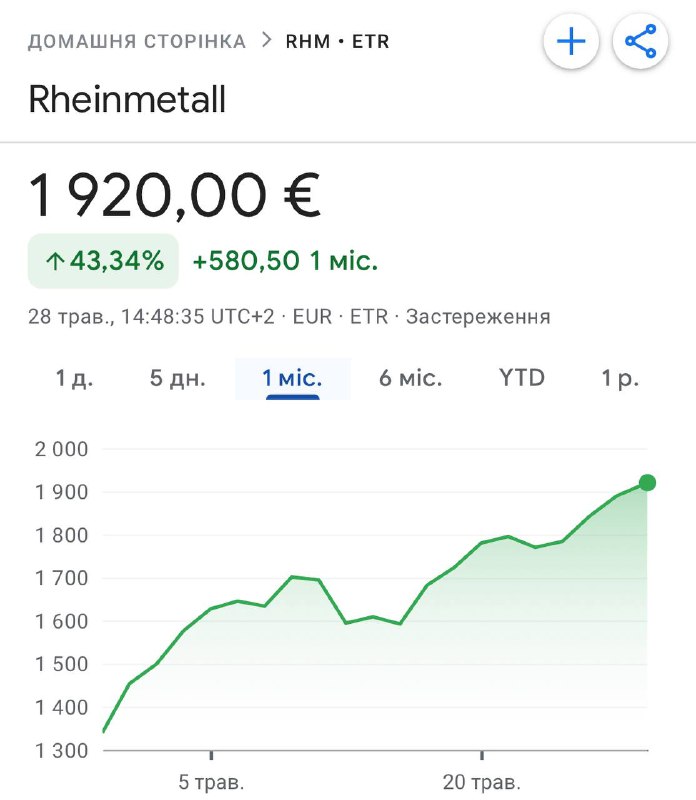Viewport: 696px width, 800px height.
Task: Select the 1 міс. range tab
Action: (292, 379)
